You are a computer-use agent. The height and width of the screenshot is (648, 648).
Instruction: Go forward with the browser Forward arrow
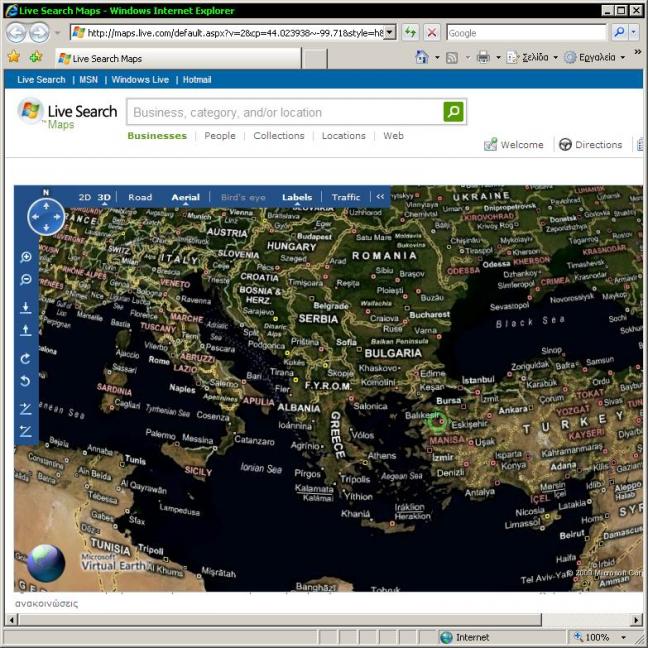[x=39, y=33]
